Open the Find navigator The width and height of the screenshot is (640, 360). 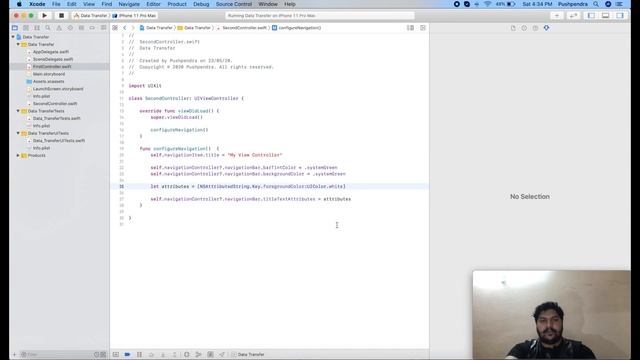[48, 28]
